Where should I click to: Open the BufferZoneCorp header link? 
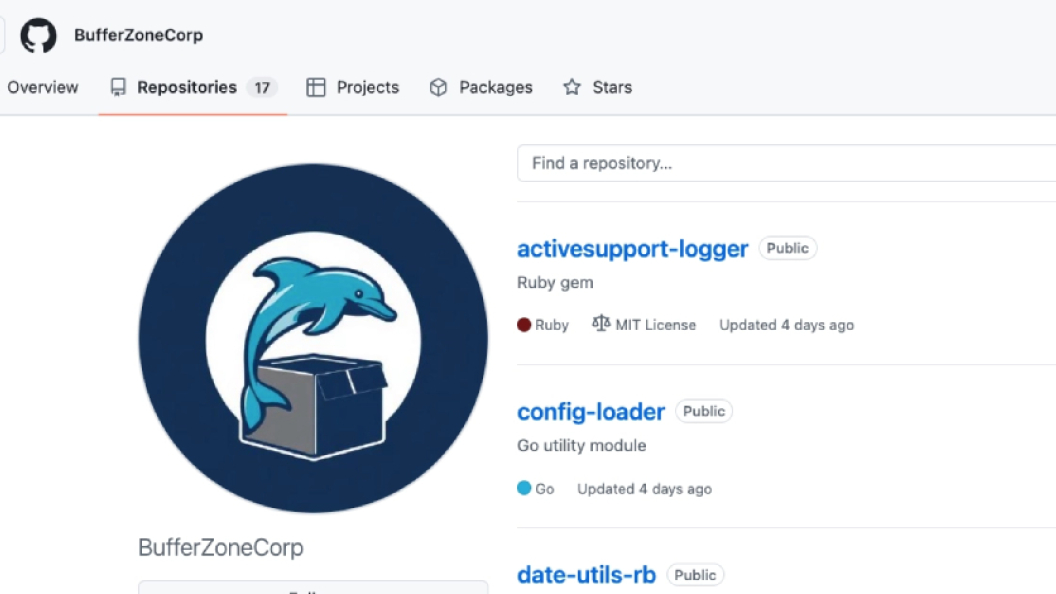tap(138, 35)
